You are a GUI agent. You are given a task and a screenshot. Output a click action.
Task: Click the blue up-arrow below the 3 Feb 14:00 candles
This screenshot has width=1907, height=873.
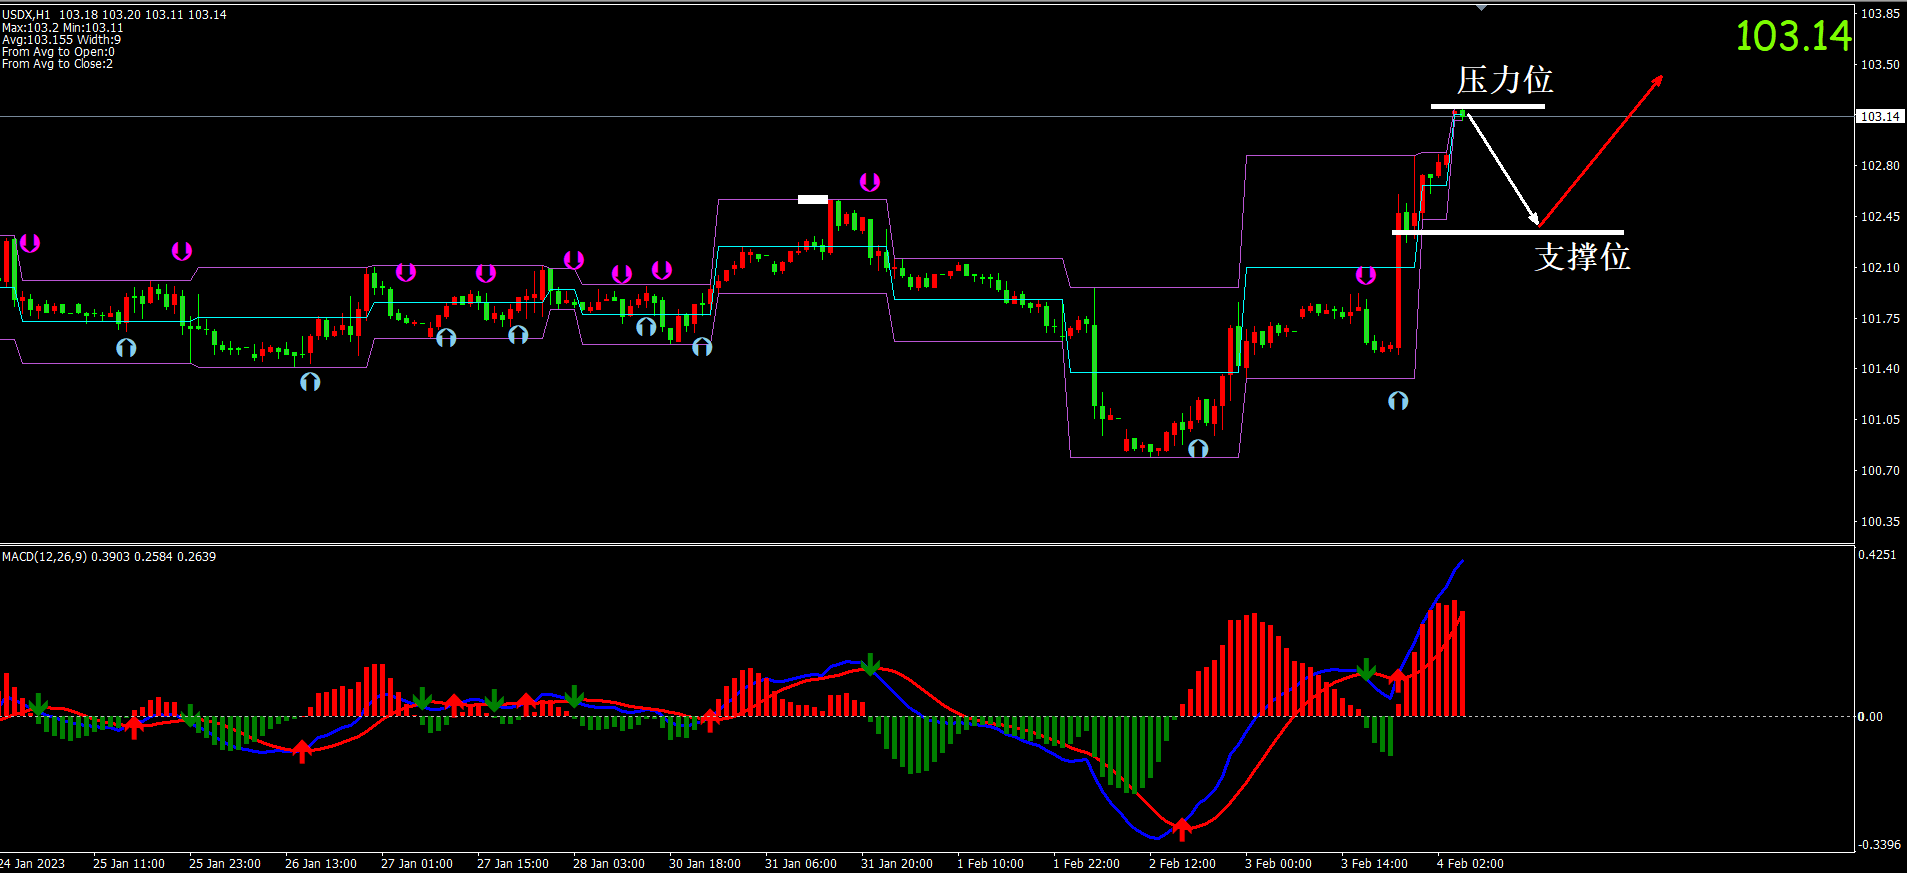[1398, 401]
